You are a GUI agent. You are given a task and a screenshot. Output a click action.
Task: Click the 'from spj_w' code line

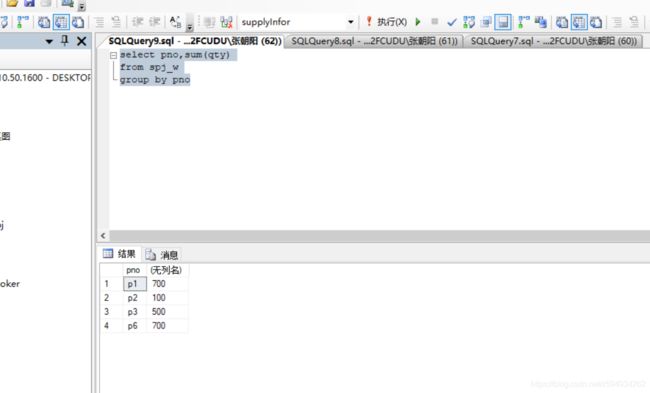[x=149, y=67]
